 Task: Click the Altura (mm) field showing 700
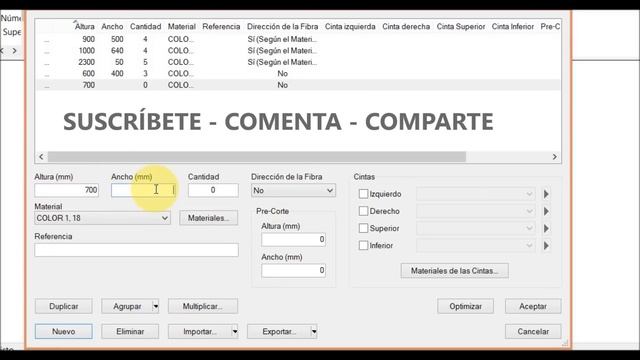click(x=67, y=190)
